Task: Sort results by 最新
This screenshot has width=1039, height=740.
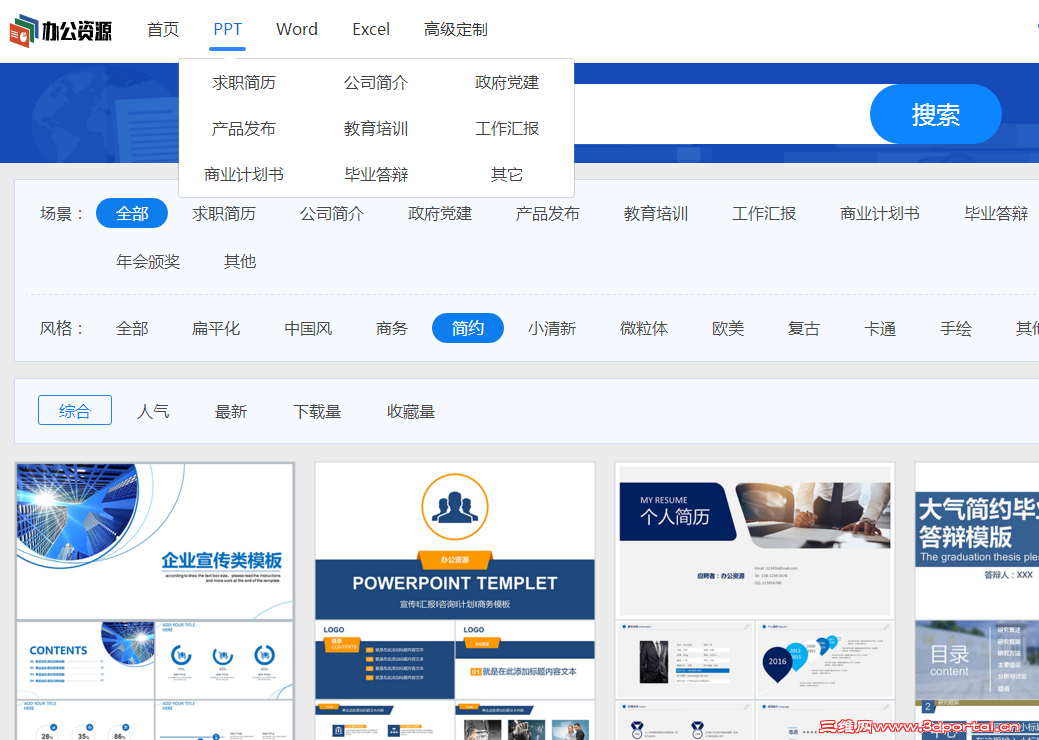Action: point(231,411)
